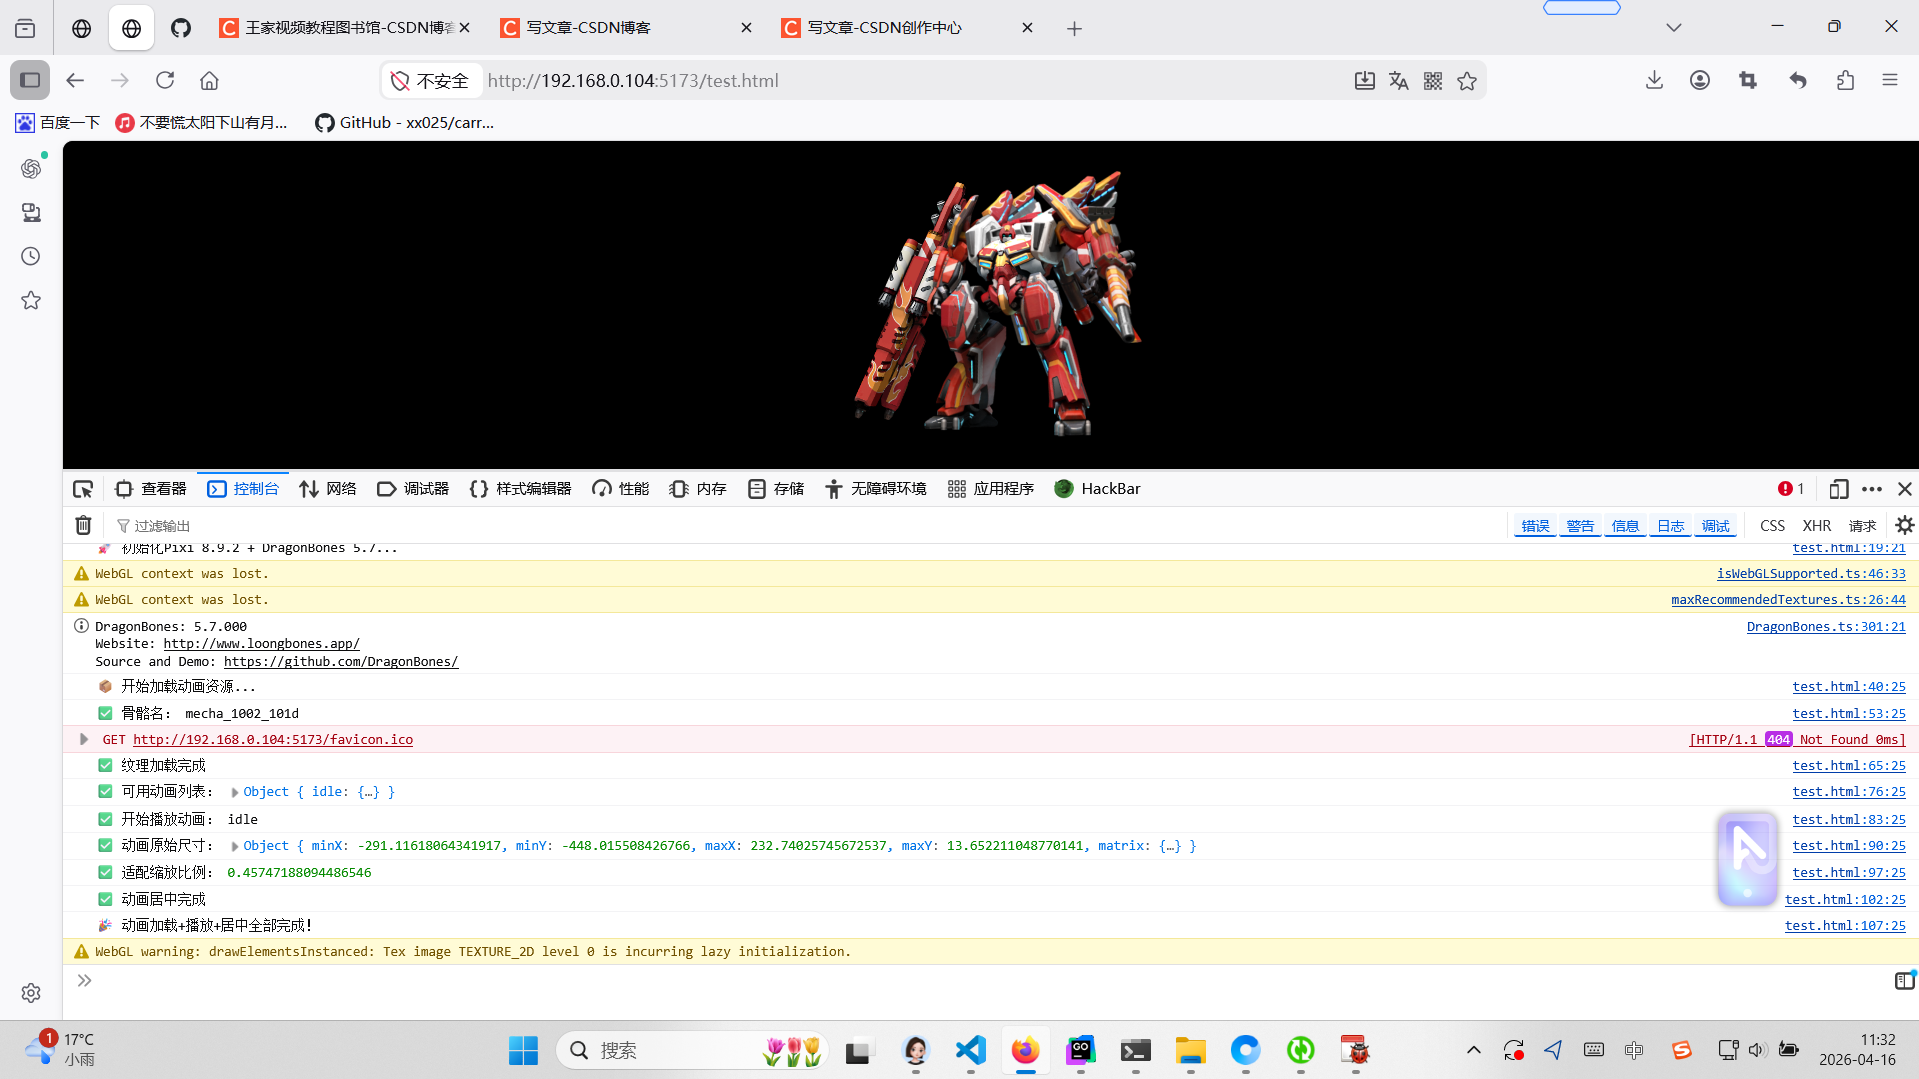Viewport: 1919px width, 1079px height.
Task: Open browser downloads panel
Action: (1654, 81)
